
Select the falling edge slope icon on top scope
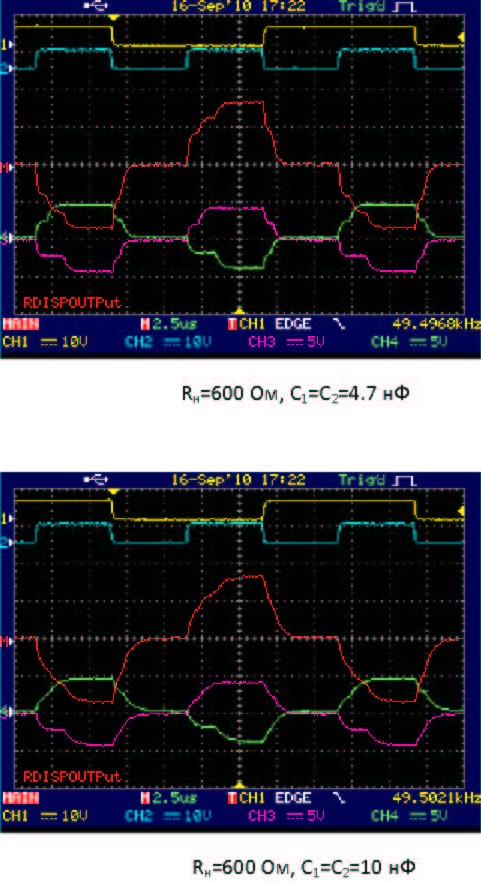click(x=339, y=325)
